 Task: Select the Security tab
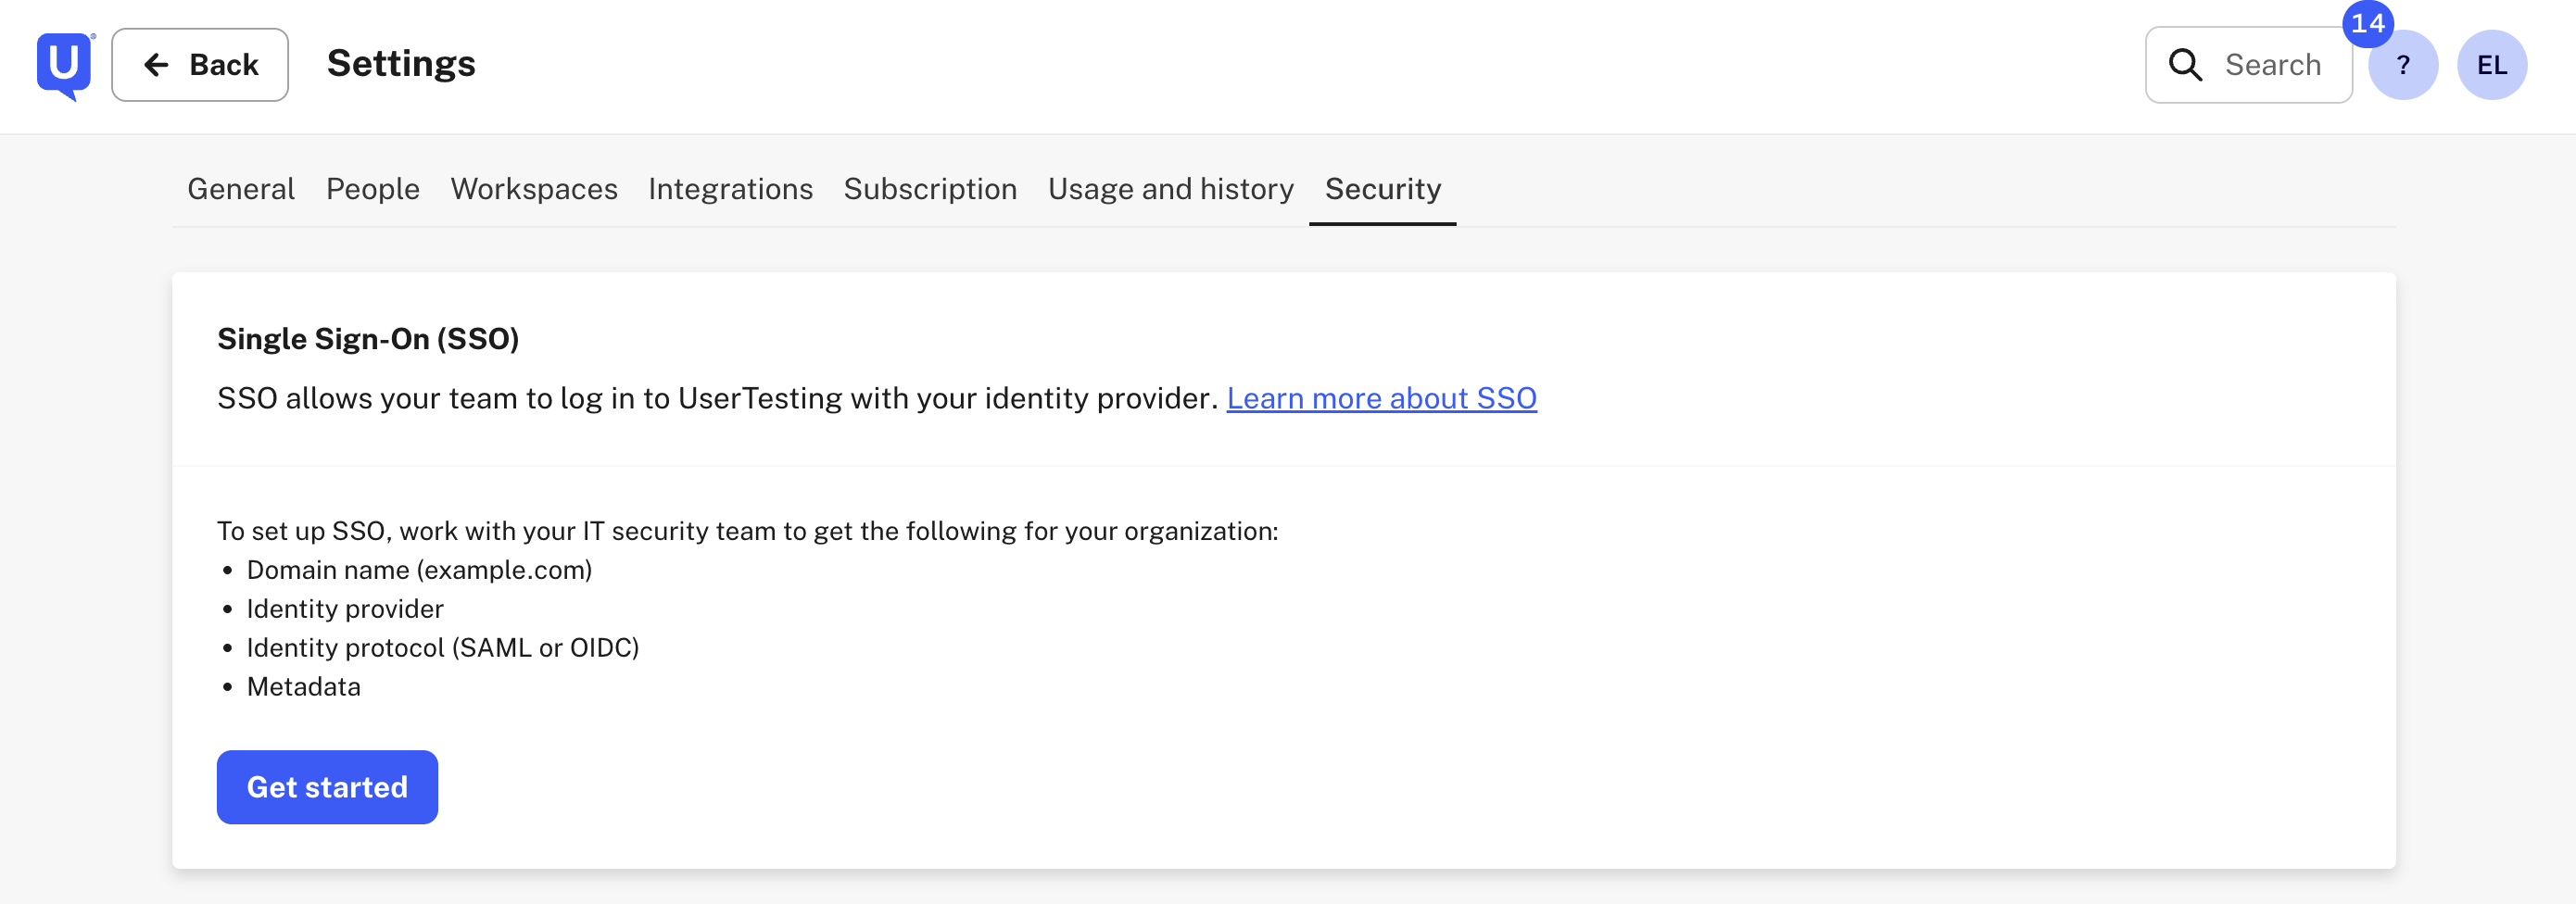click(1383, 189)
